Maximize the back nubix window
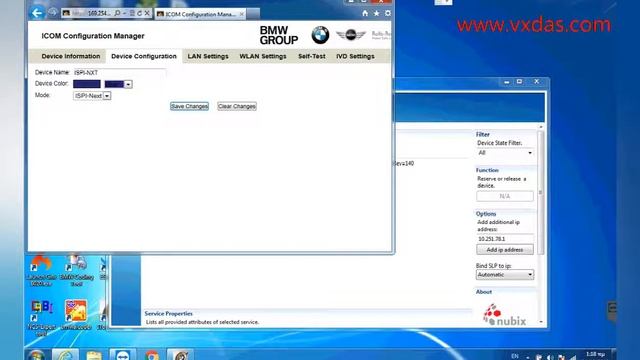The height and width of the screenshot is (360, 640). pos(519,82)
